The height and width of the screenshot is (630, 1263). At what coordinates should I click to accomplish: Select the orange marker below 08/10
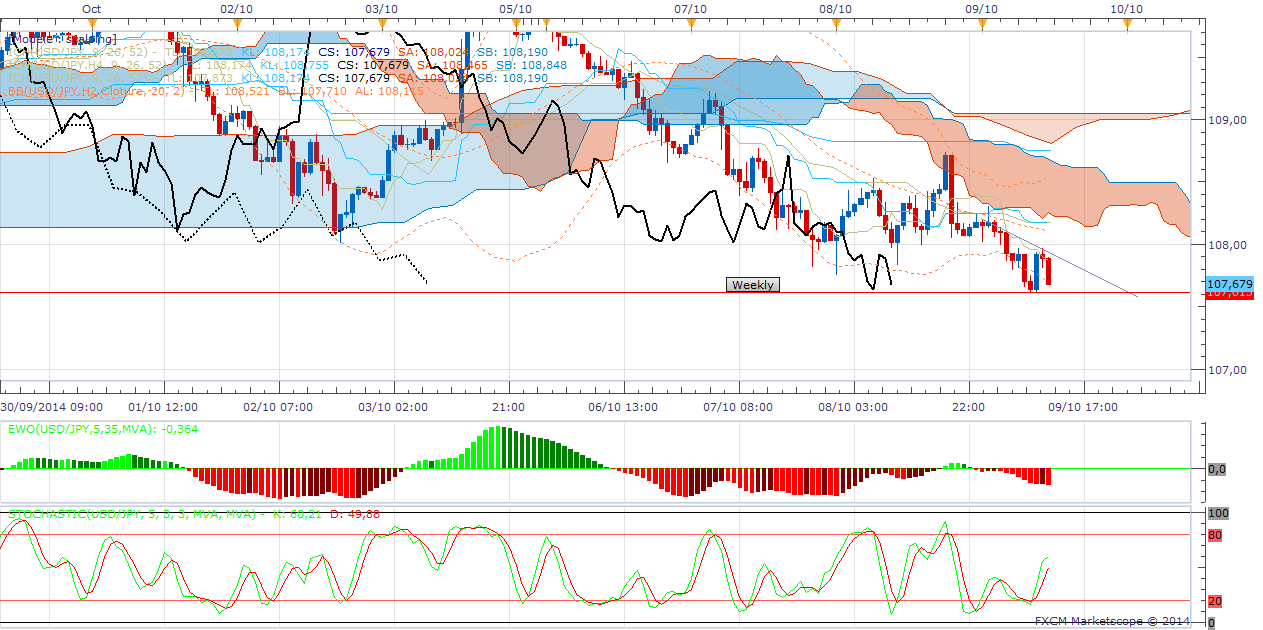(836, 22)
